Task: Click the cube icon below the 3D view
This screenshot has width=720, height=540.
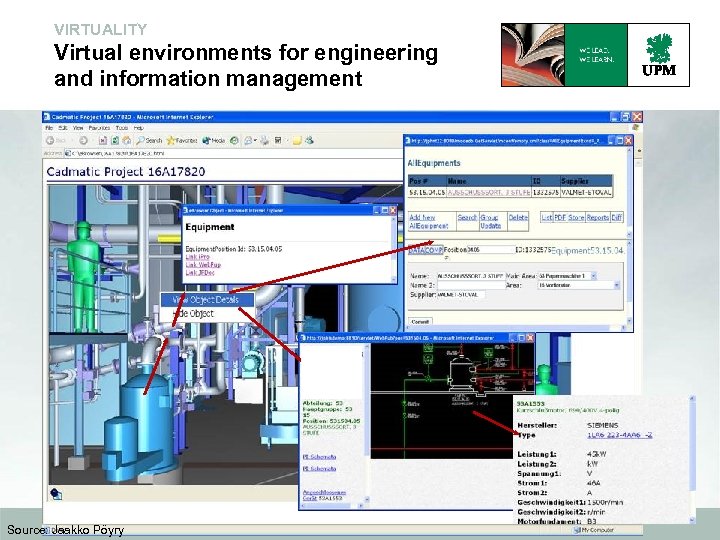Action: [x=56, y=494]
